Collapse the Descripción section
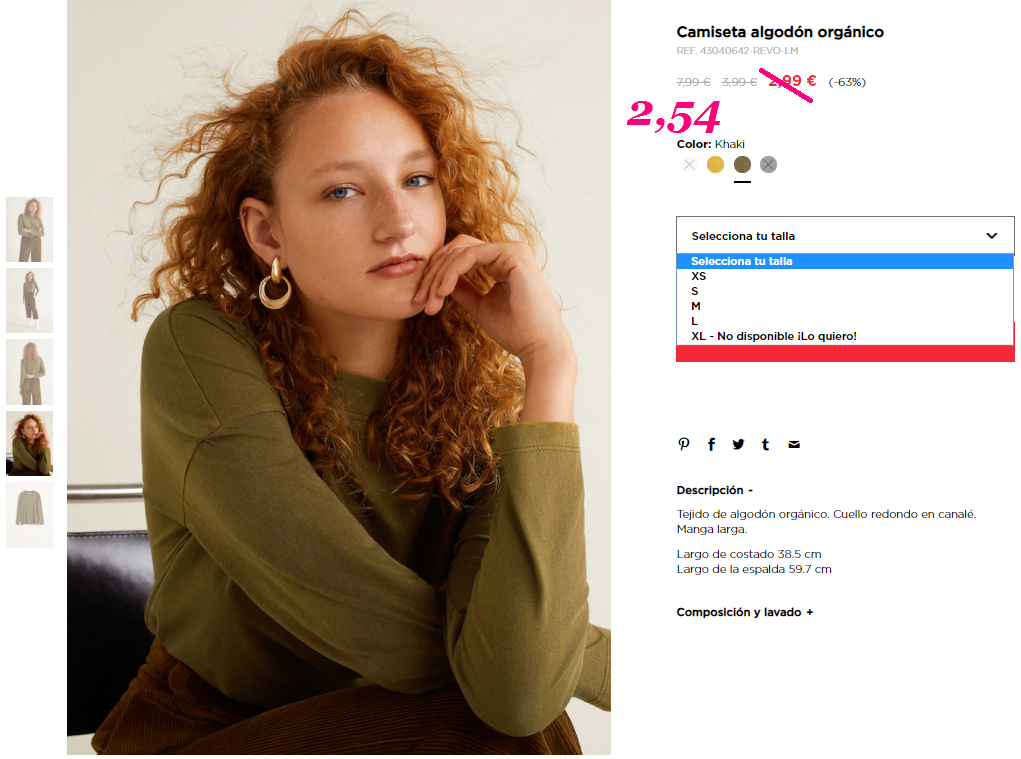Image resolution: width=1021 pixels, height=759 pixels. 714,490
